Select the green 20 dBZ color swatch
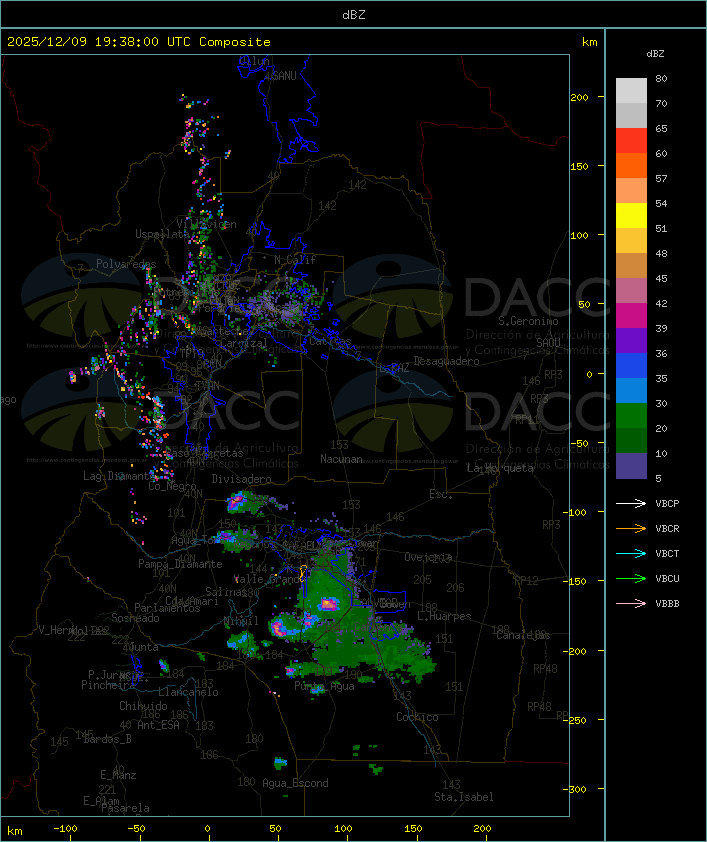This screenshot has height=842, width=707. tap(631, 416)
